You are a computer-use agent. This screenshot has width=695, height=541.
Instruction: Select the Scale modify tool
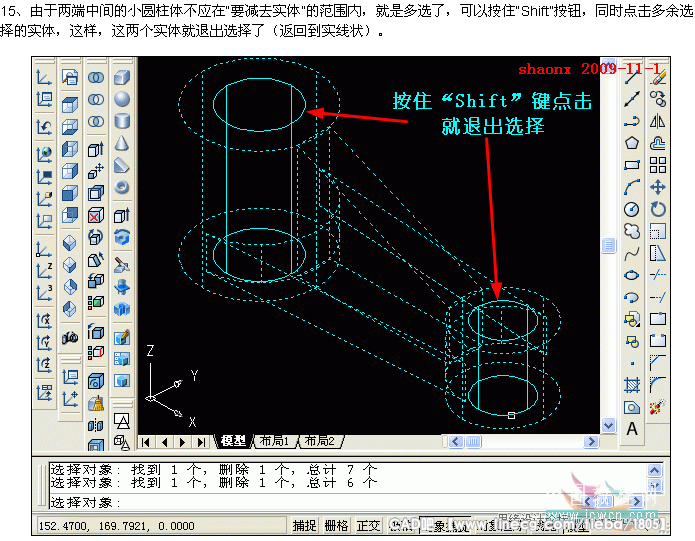pos(658,231)
